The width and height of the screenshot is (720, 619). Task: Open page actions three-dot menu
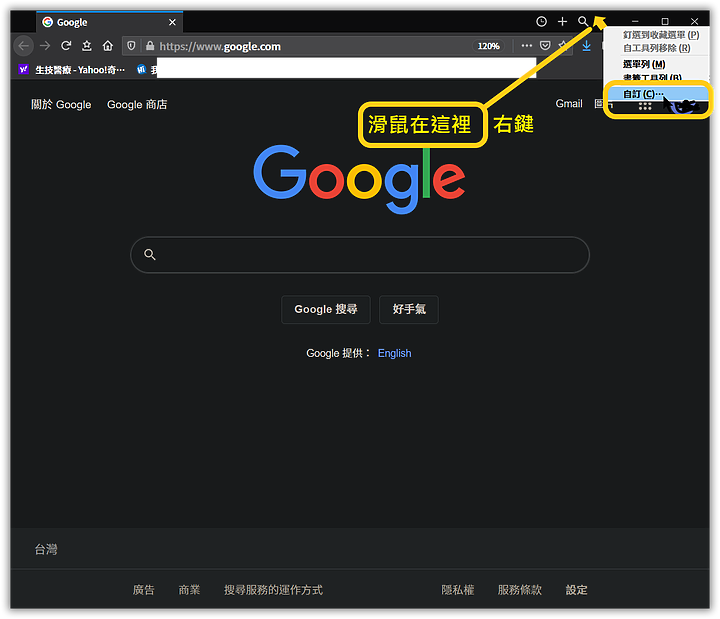pos(527,46)
